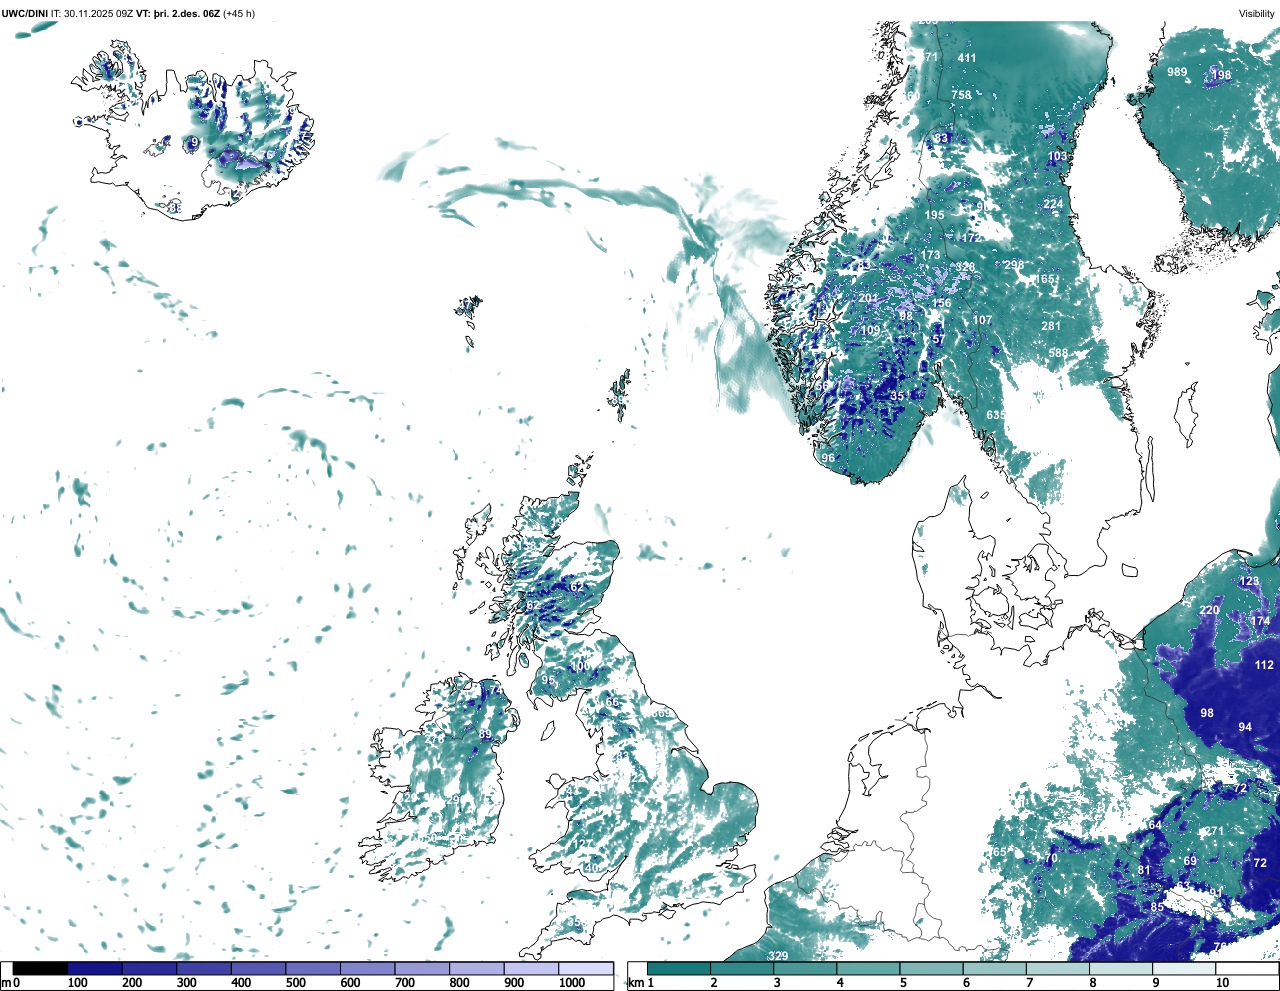Viewport: 1280px width, 991px height.
Task: Click the '281' value over Sweden
Action: tap(1050, 326)
